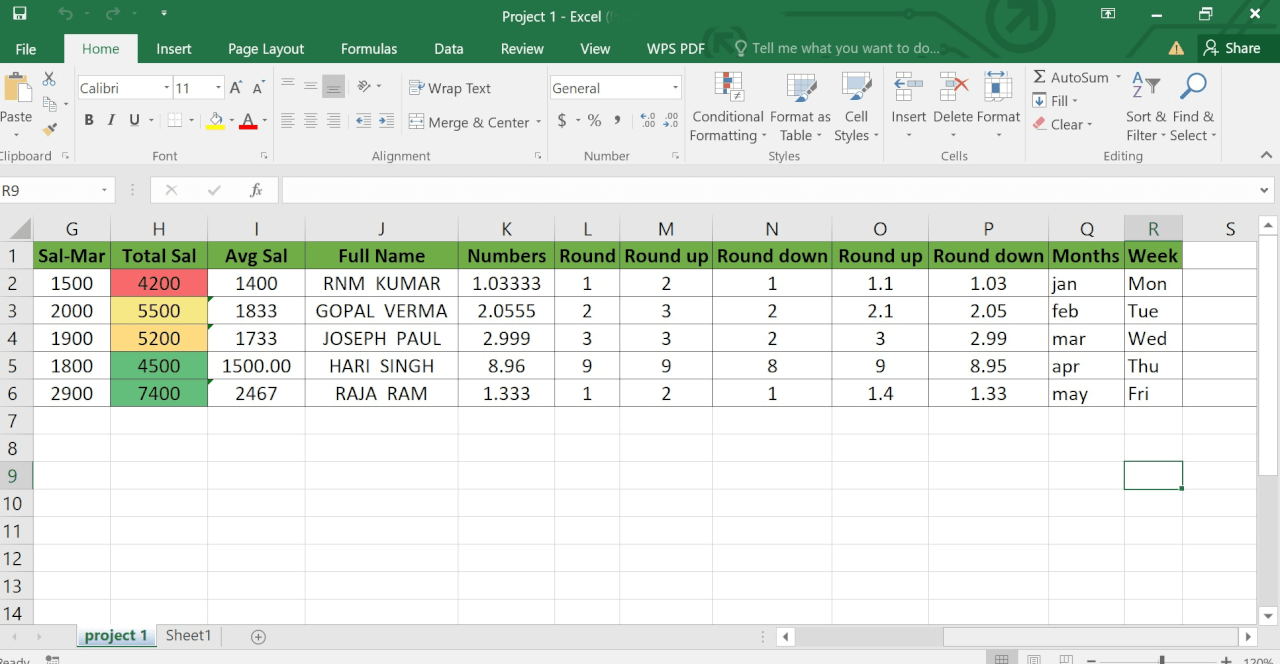The height and width of the screenshot is (664, 1280).
Task: Click the warning triangle icon near Share
Action: (x=1176, y=48)
